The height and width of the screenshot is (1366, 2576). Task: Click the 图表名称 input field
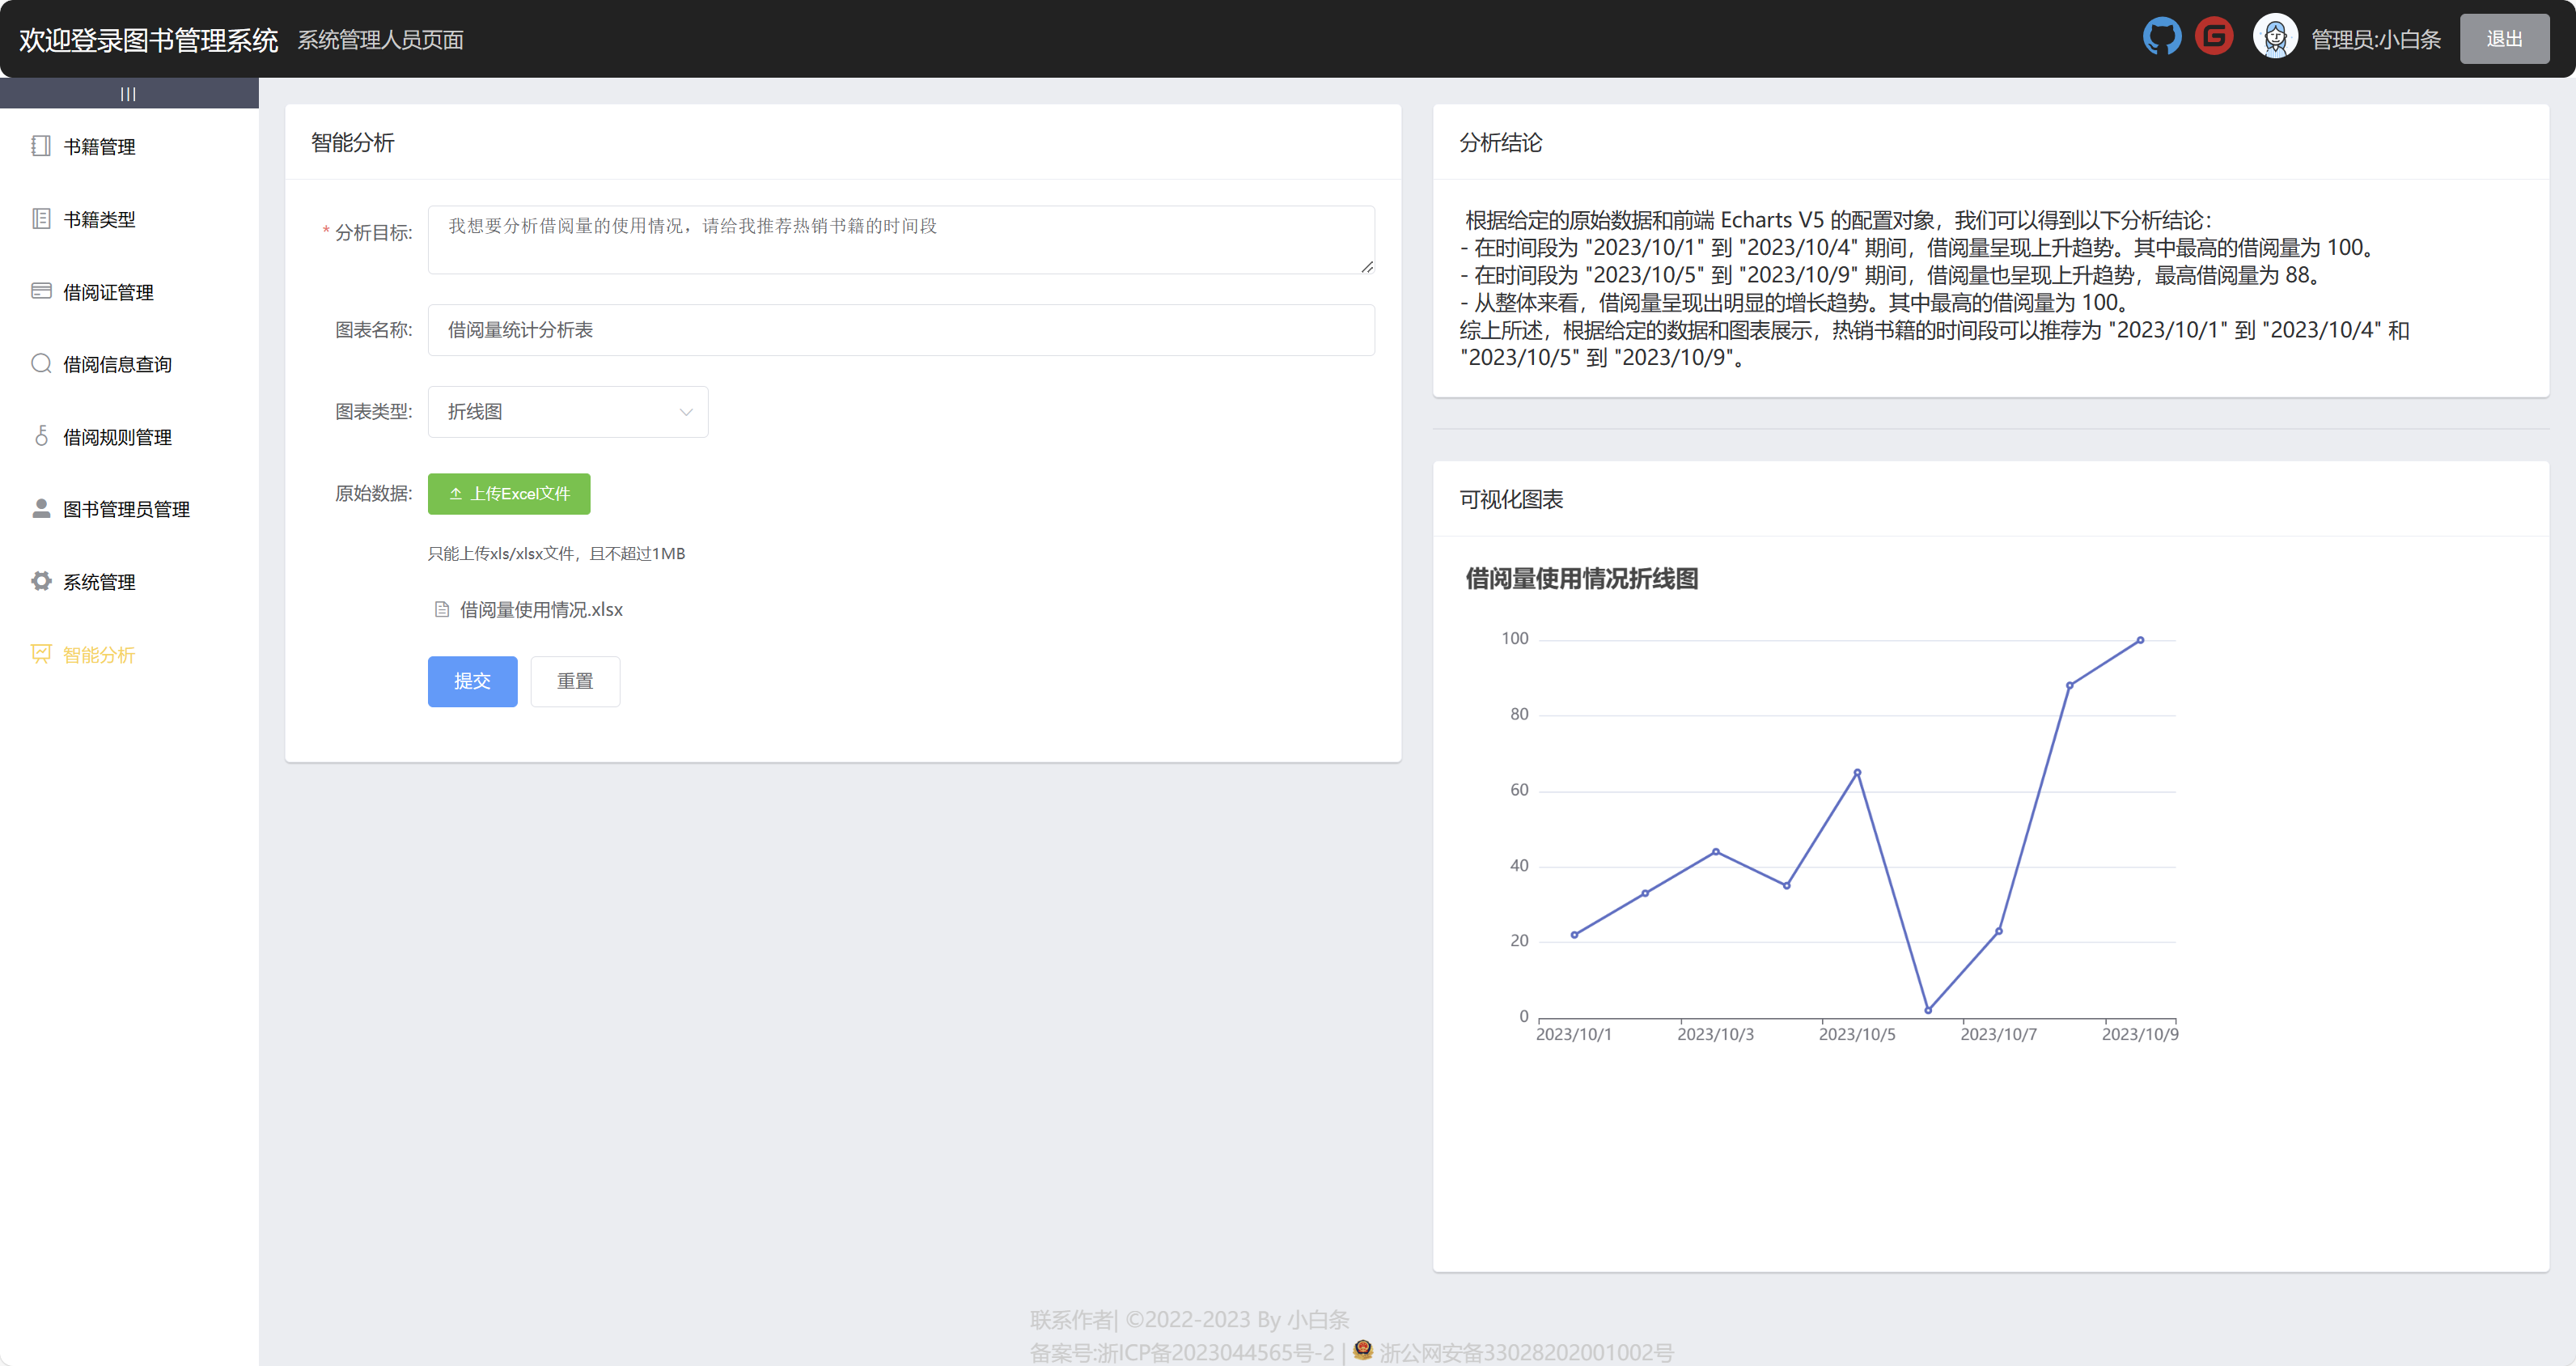click(900, 330)
